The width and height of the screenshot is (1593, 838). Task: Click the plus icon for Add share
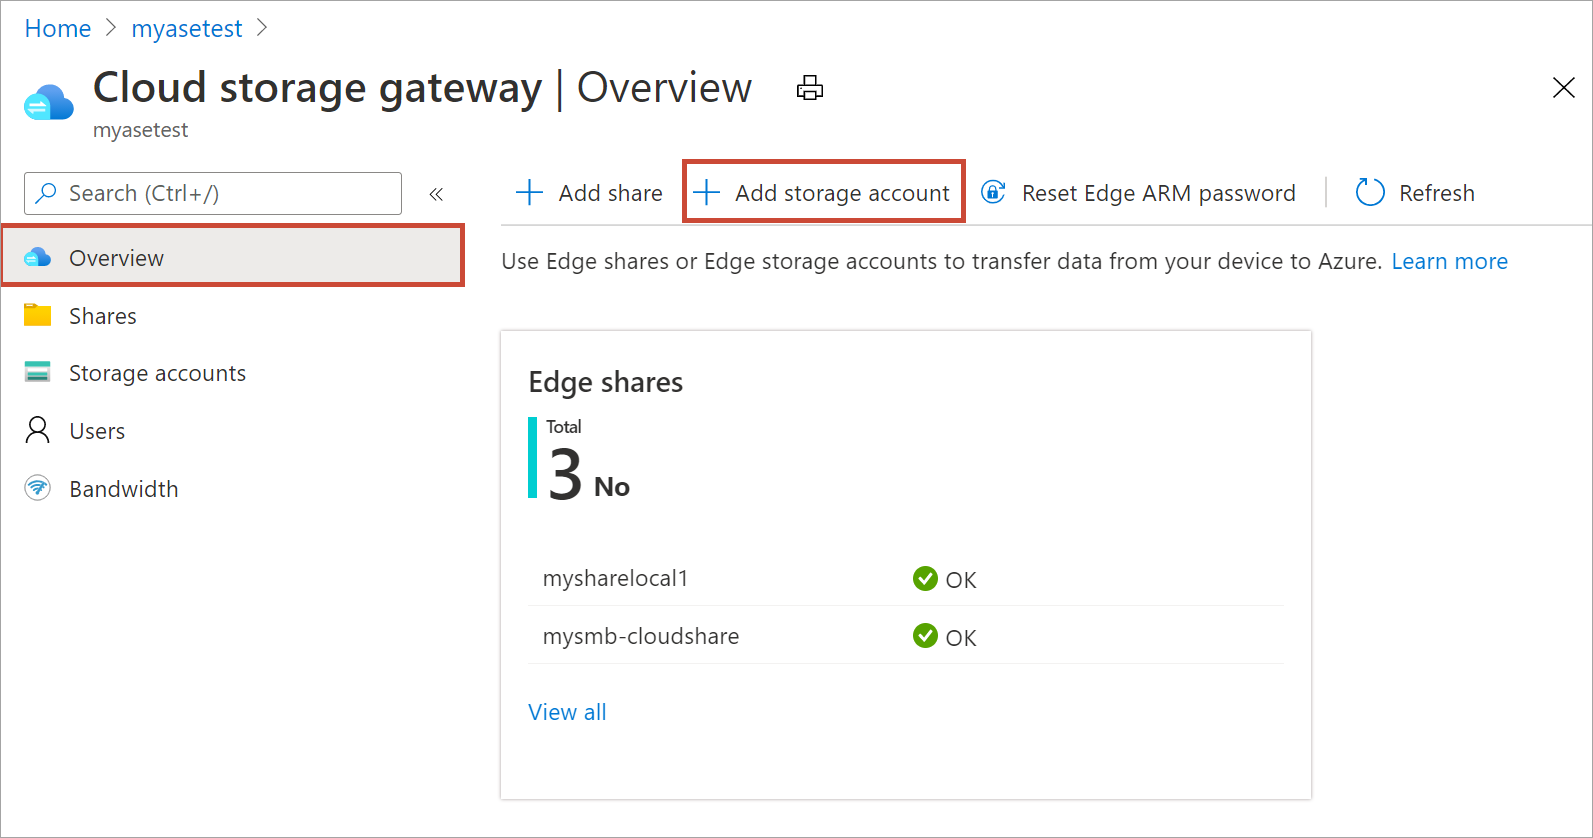pyautogui.click(x=529, y=193)
